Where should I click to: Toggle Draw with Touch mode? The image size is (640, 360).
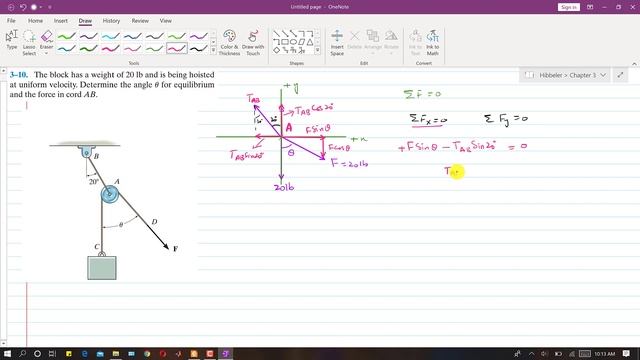click(x=253, y=42)
